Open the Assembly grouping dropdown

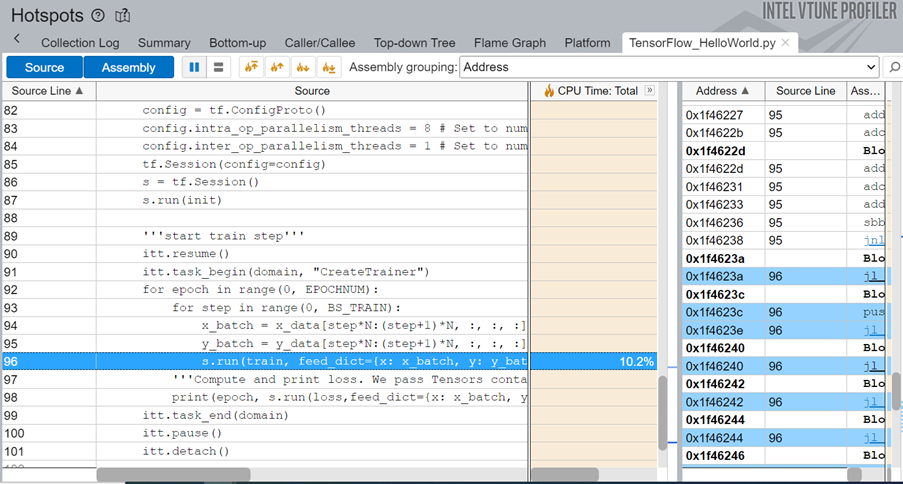pyautogui.click(x=668, y=67)
